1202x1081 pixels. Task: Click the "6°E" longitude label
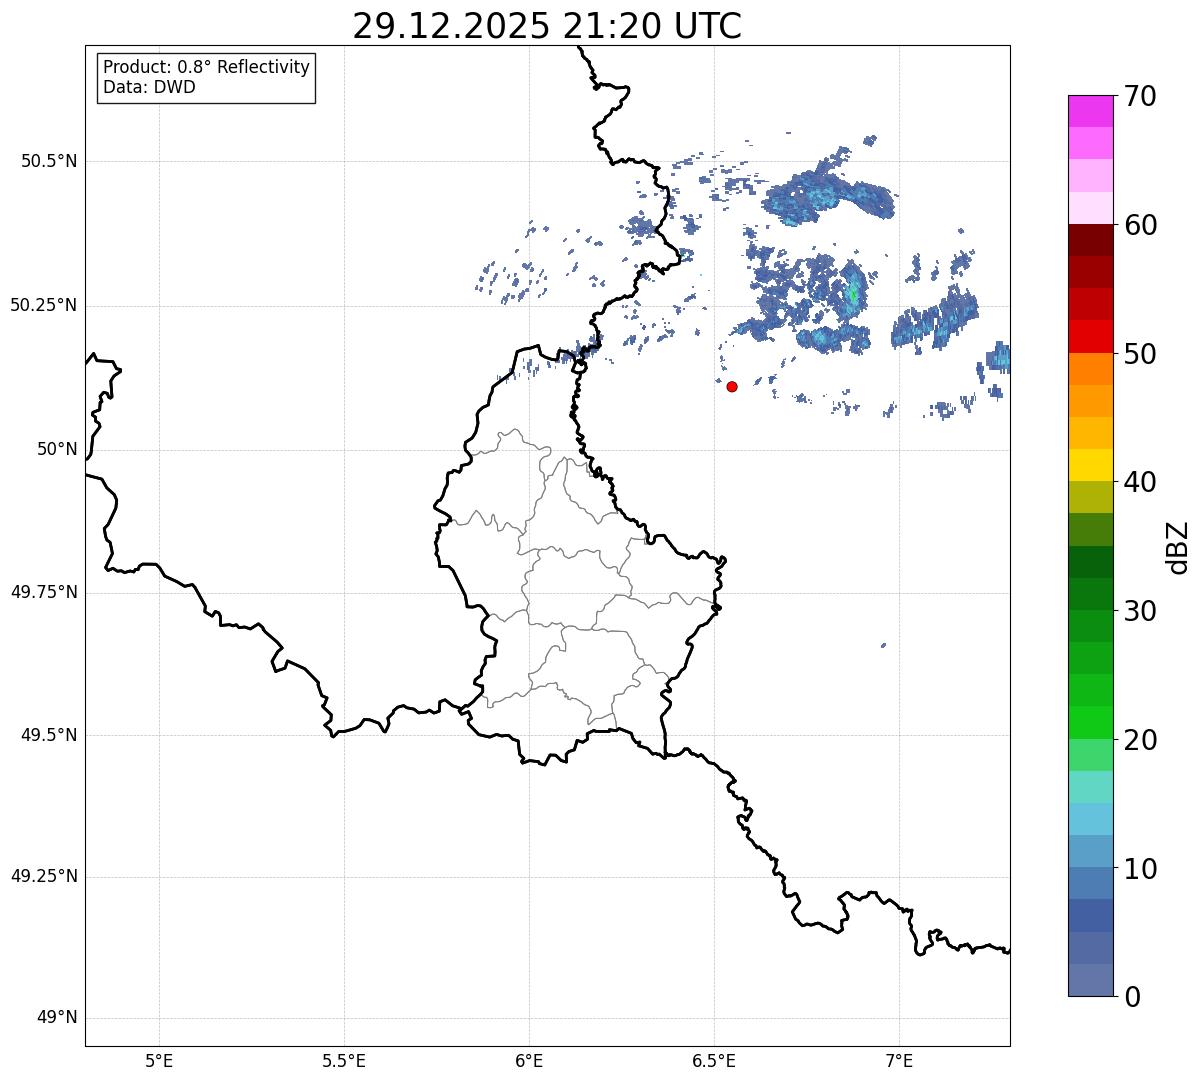point(529,1060)
